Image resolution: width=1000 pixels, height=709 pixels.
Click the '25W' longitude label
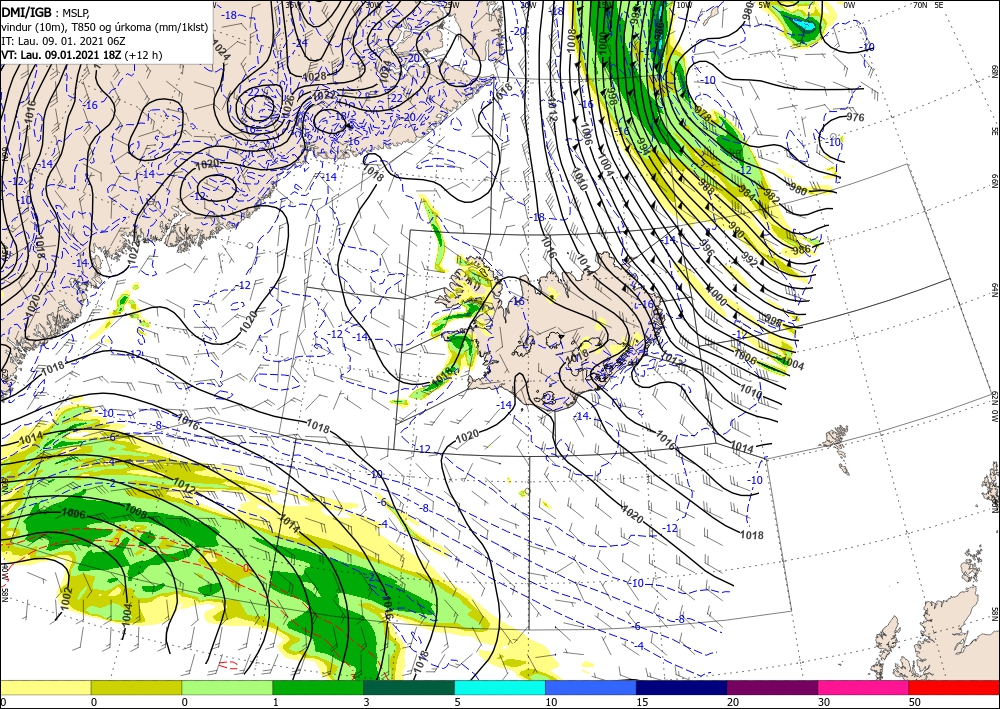coord(450,5)
